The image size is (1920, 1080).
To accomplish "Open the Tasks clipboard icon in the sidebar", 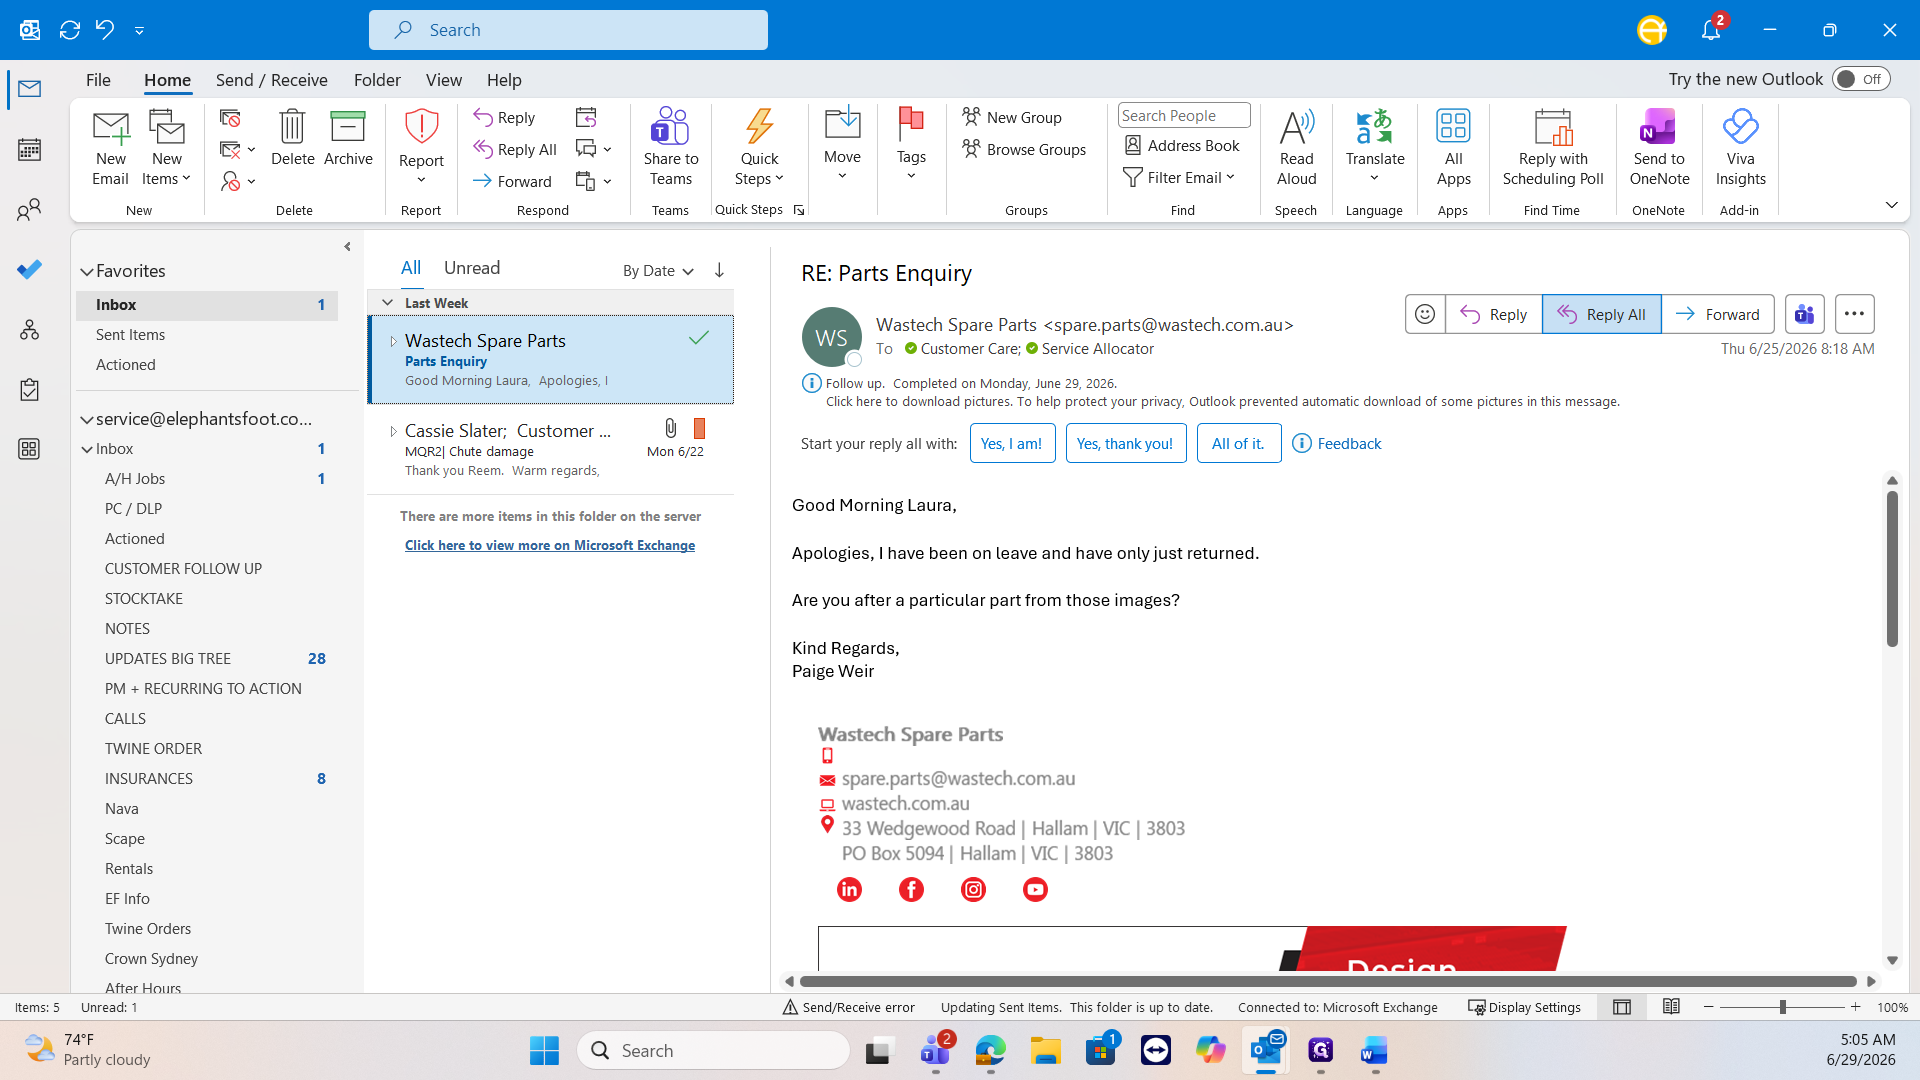I will [29, 390].
